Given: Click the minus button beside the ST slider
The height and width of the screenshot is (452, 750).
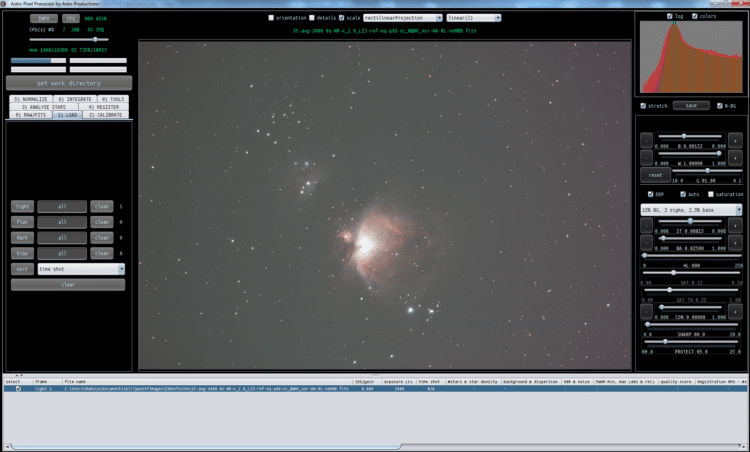Looking at the screenshot, I should tap(646, 225).
